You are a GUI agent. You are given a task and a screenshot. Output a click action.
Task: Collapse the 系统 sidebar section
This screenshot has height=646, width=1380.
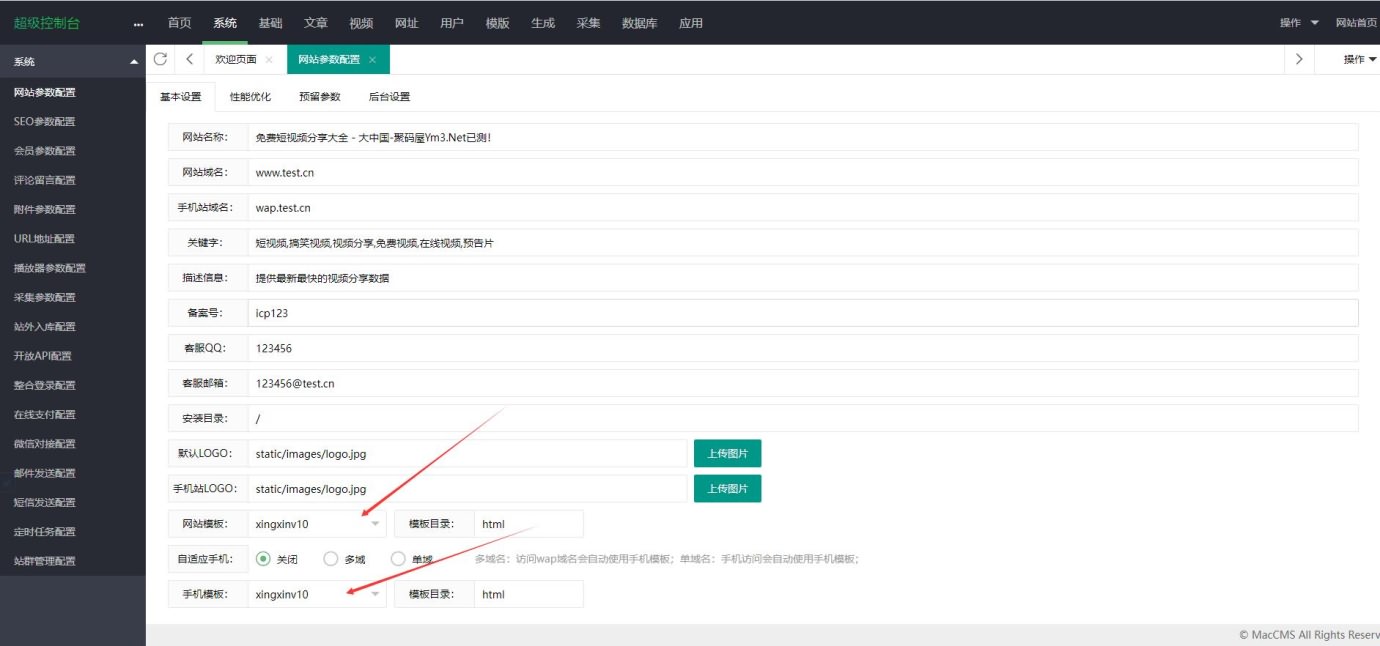point(134,62)
